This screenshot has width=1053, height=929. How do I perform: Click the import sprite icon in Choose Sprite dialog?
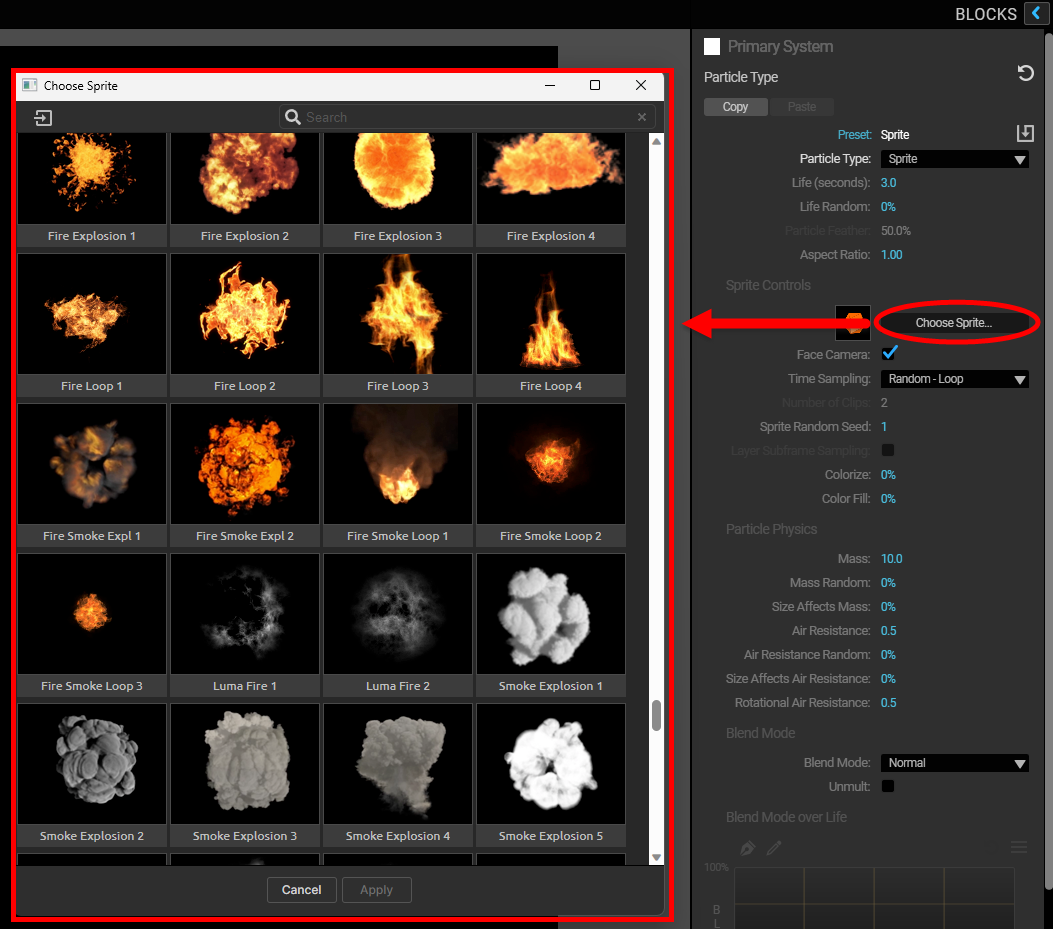(x=43, y=118)
